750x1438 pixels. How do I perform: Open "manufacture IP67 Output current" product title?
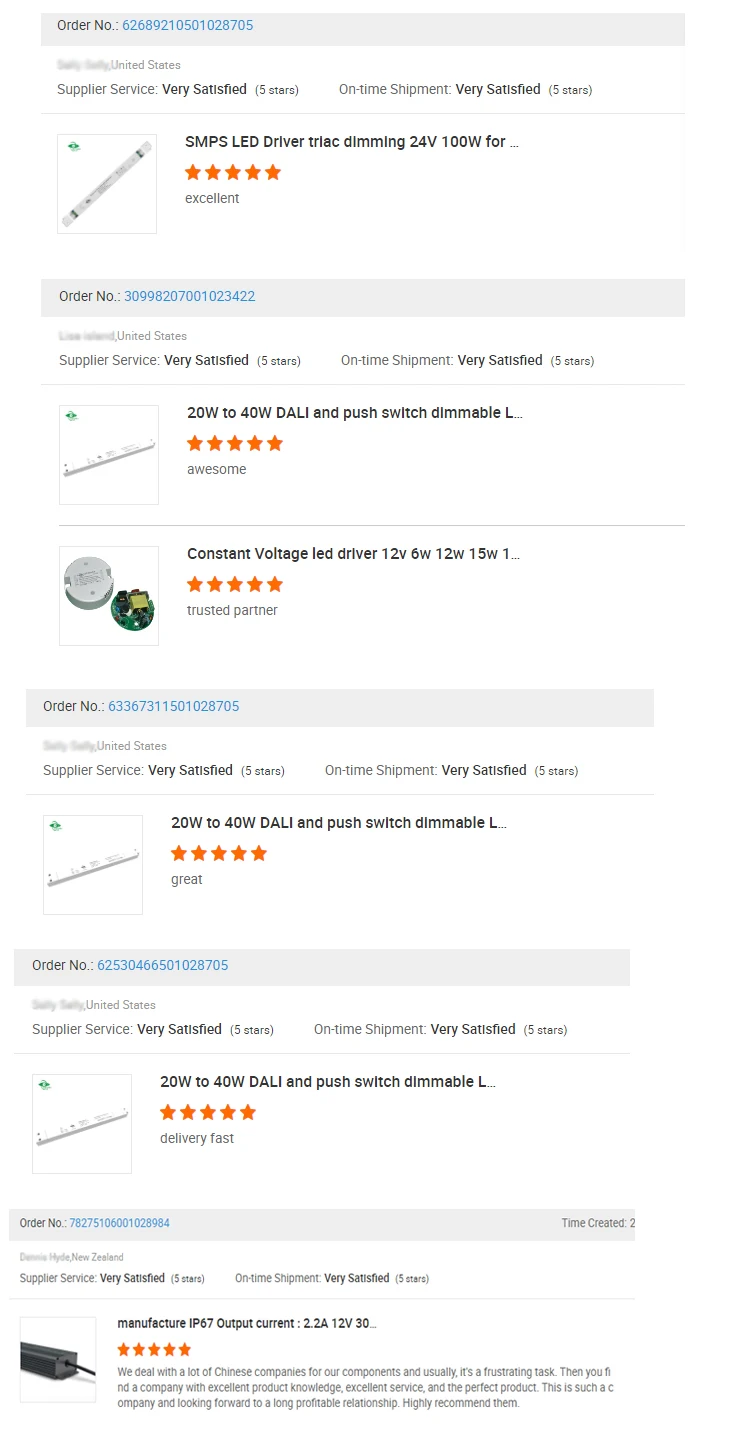247,1324
